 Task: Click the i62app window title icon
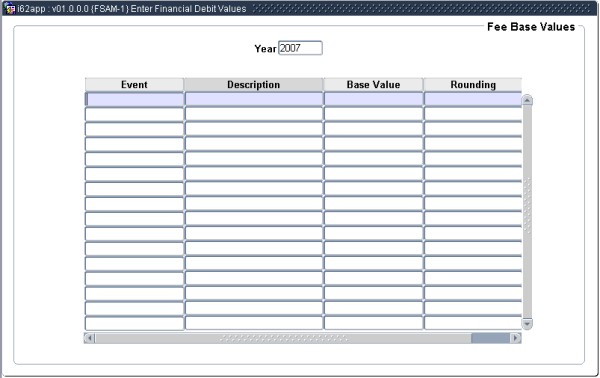click(10, 8)
